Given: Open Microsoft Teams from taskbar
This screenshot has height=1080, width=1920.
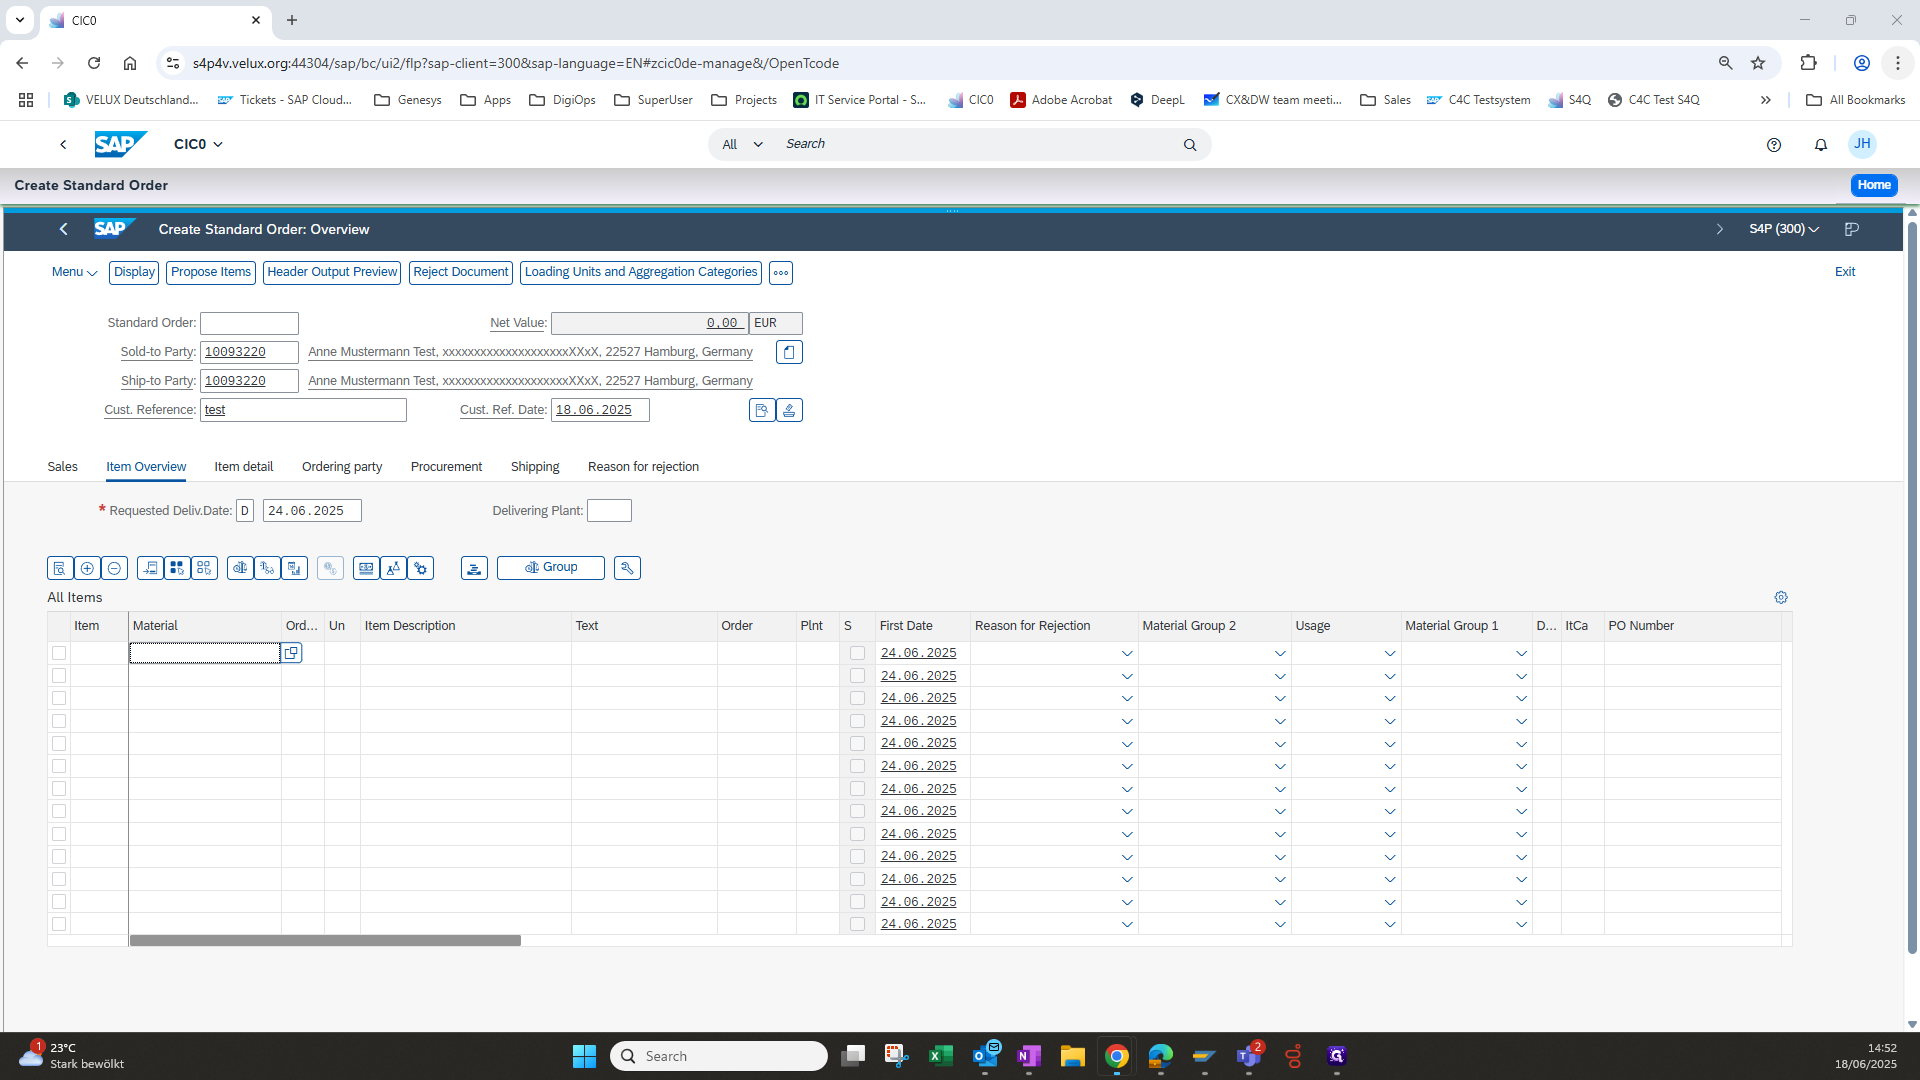Looking at the screenshot, I should tap(1248, 1056).
